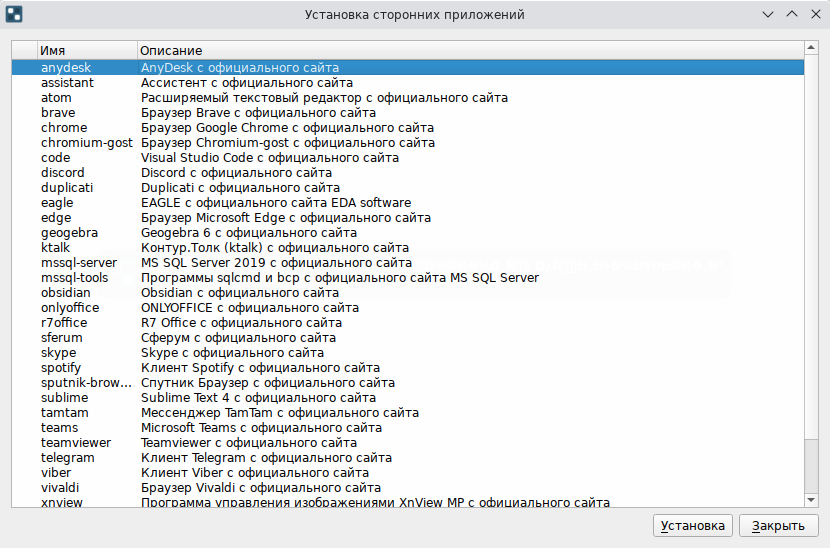Click the description 'Sublime Text 4 с официального сайта'
Screen dimensions: 830x548
click(x=258, y=398)
